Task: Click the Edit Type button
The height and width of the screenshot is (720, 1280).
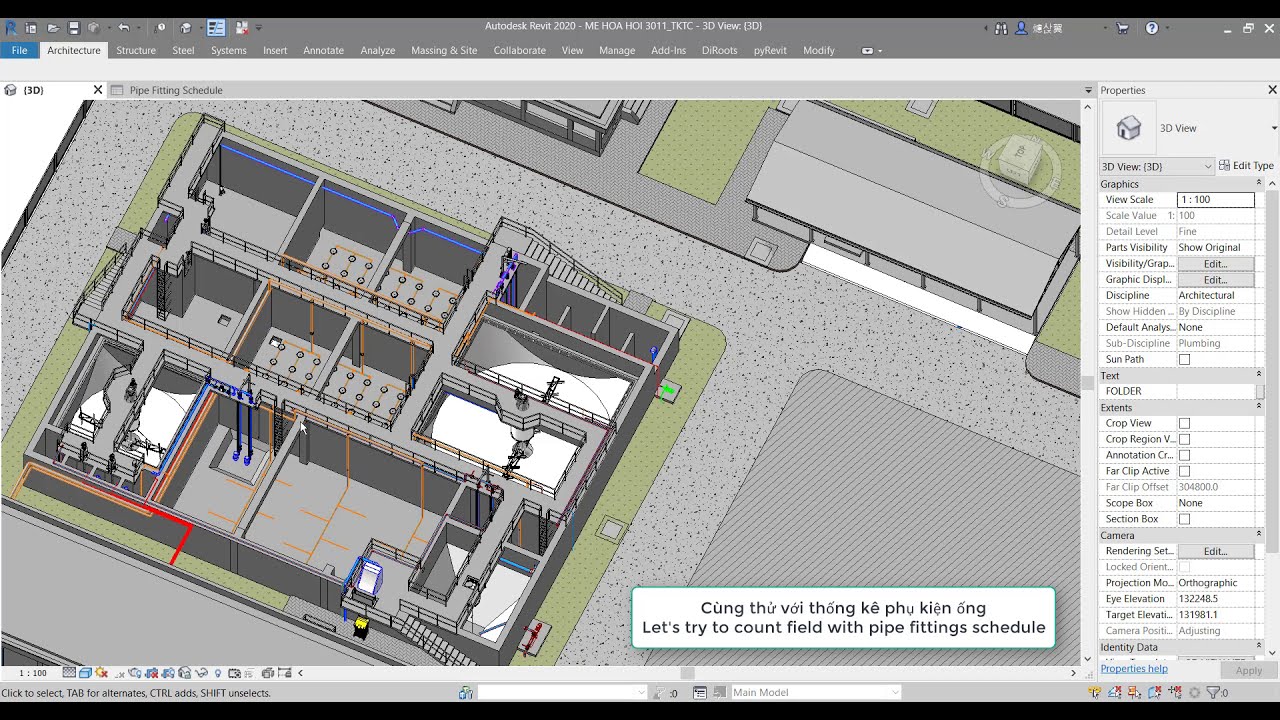Action: pyautogui.click(x=1246, y=166)
